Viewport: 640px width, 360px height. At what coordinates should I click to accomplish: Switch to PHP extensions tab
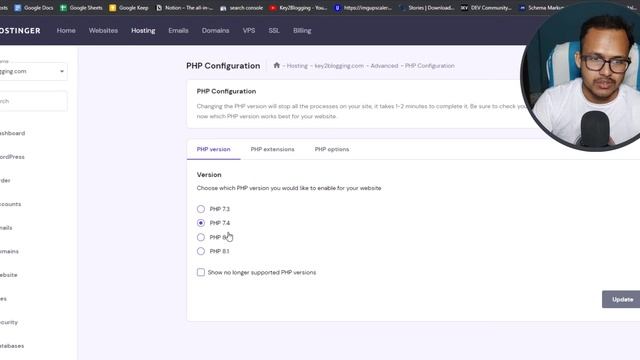(x=273, y=149)
